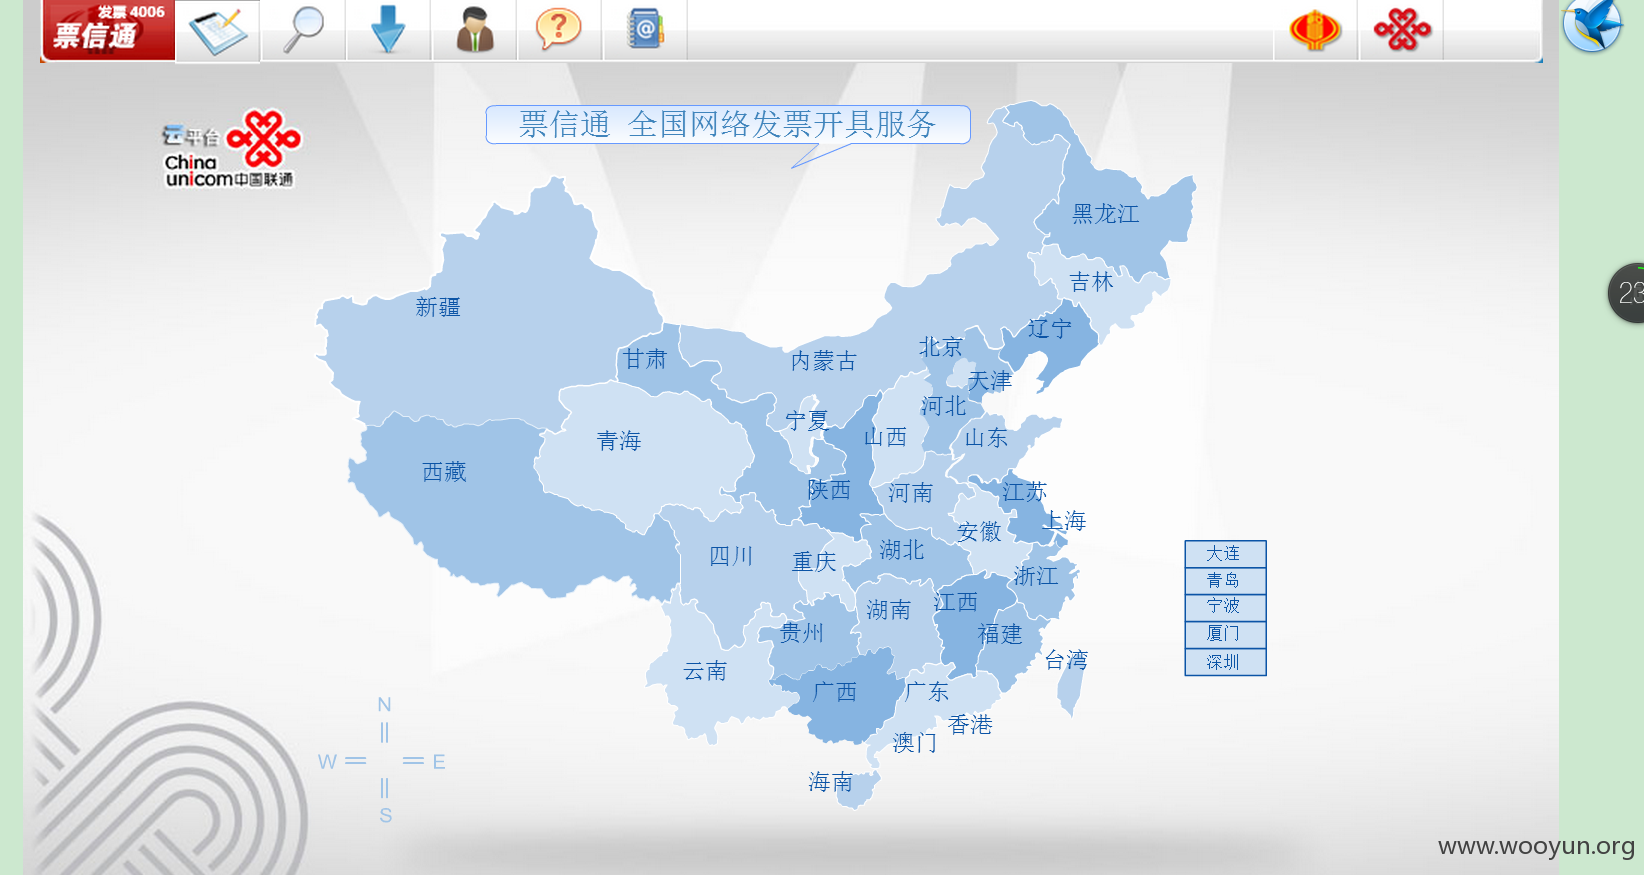
Task: Select 青岛 in the city list
Action: pos(1225,580)
